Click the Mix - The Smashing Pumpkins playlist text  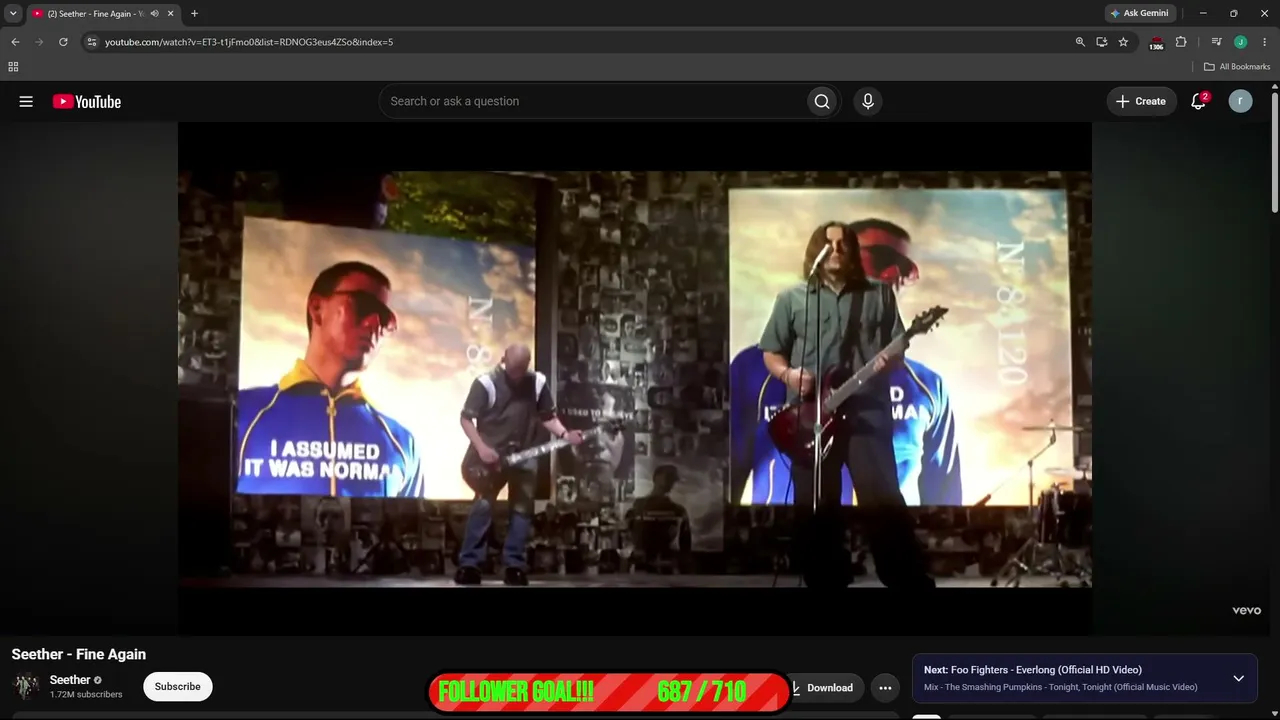1060,687
